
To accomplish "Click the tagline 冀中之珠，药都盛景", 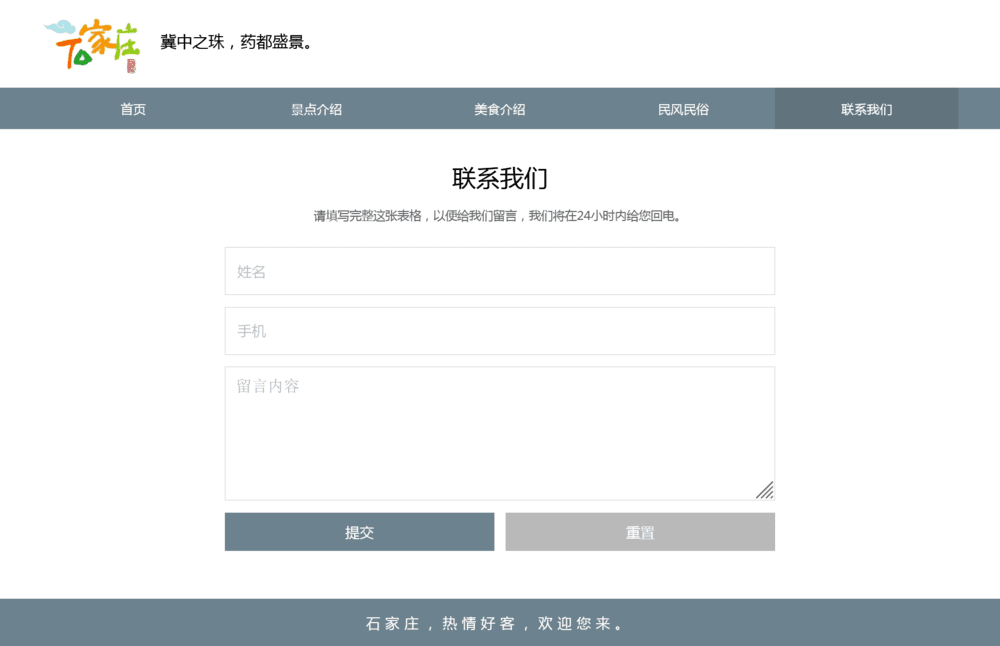I will [x=238, y=42].
